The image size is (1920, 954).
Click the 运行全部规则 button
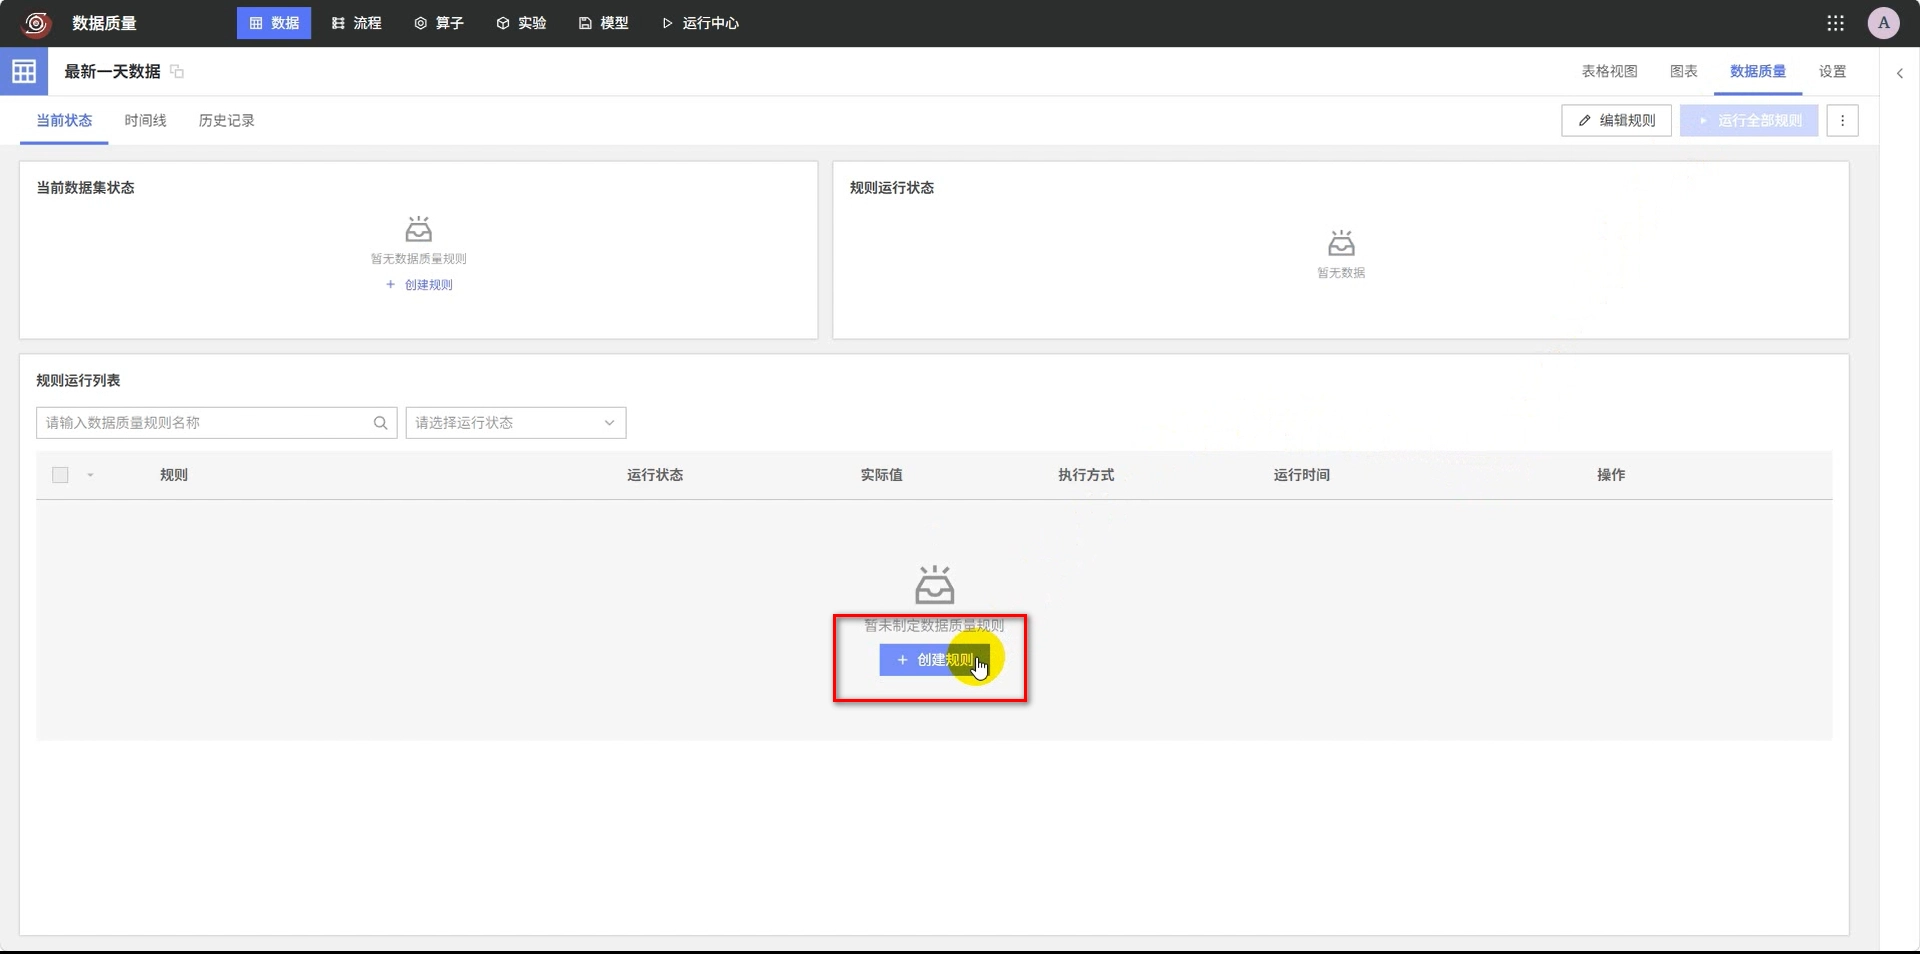click(x=1749, y=120)
